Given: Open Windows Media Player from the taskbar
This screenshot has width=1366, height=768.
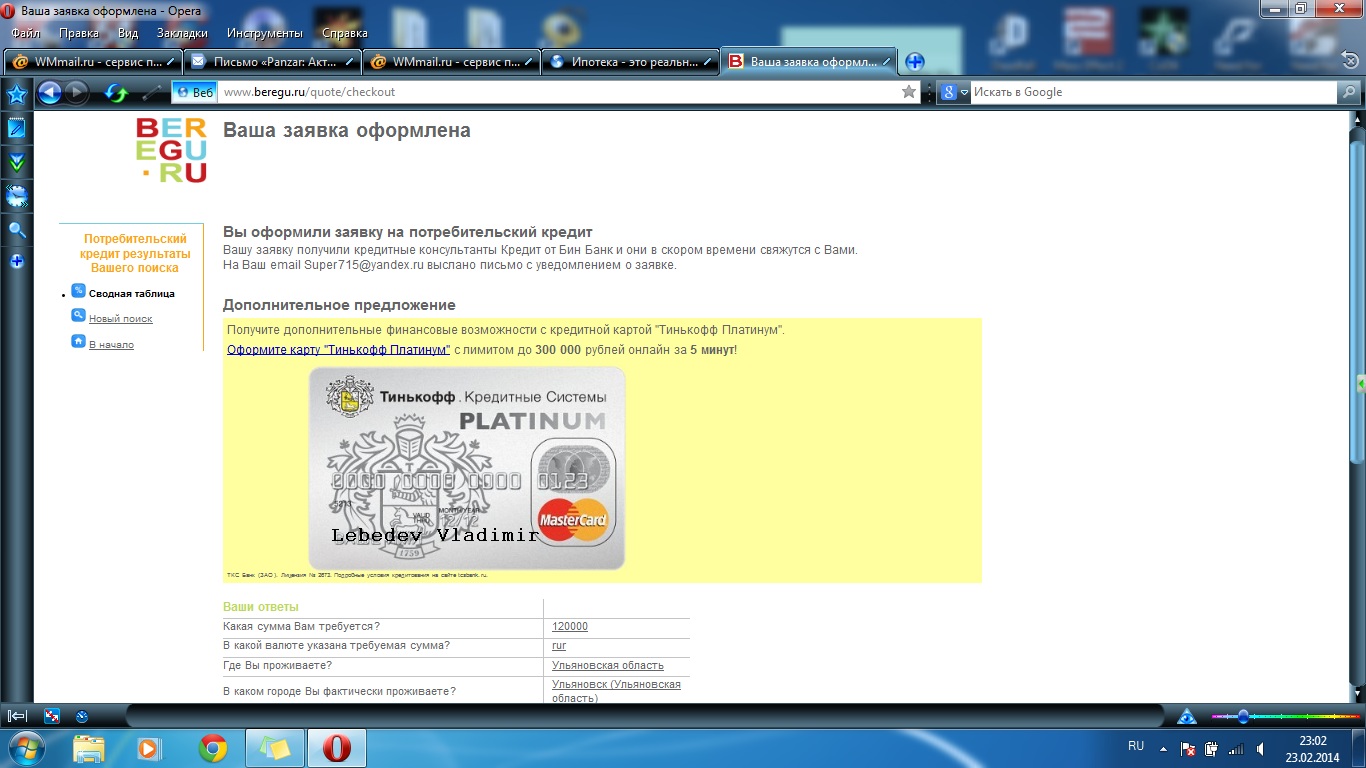Looking at the screenshot, I should coord(149,748).
